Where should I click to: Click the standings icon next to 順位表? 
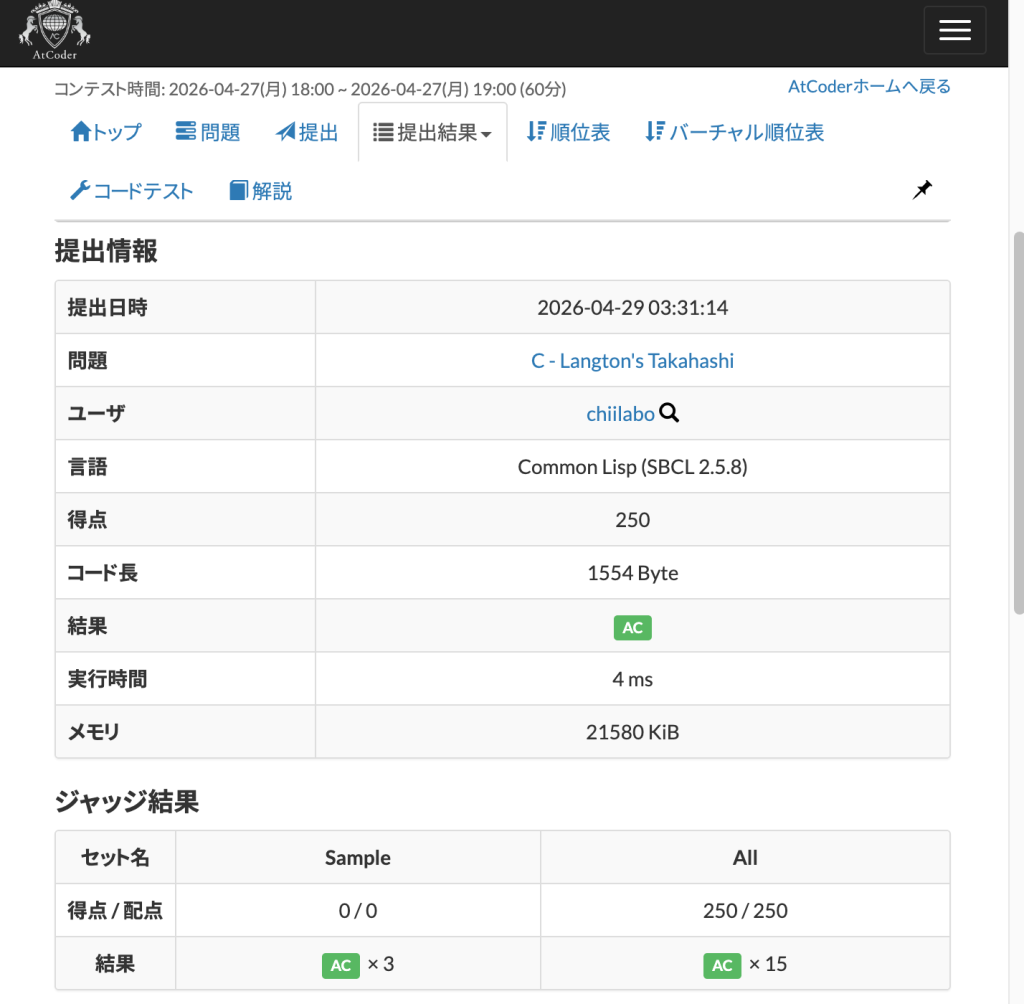[x=536, y=131]
